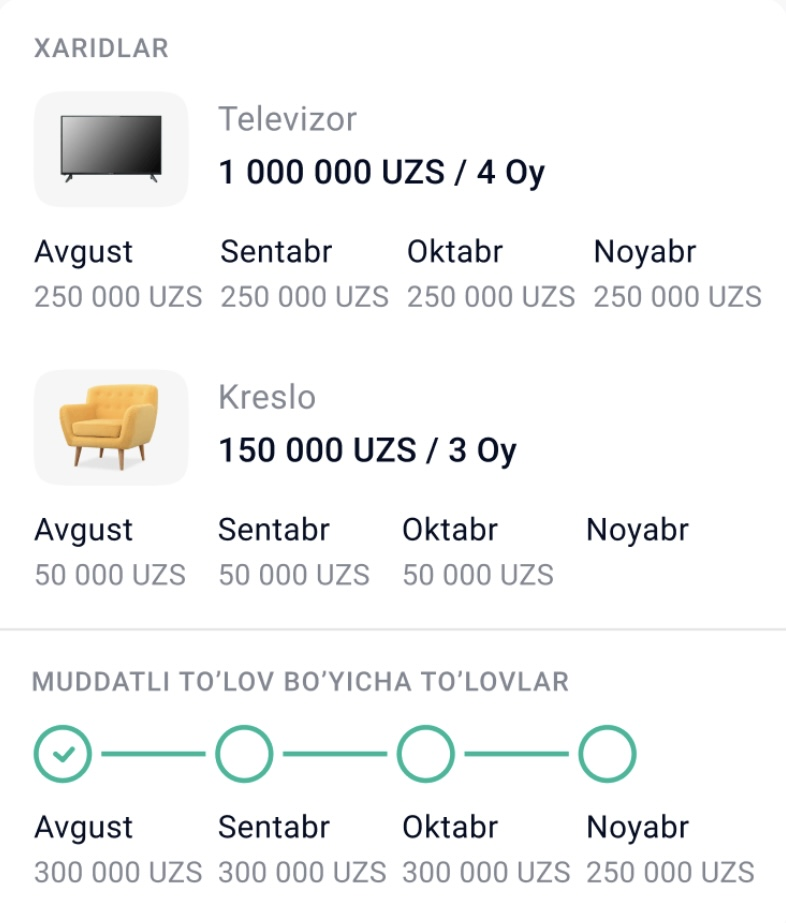Viewport: 786px width, 923px height.
Task: Select the Oktabr payment step circle
Action: point(426,754)
